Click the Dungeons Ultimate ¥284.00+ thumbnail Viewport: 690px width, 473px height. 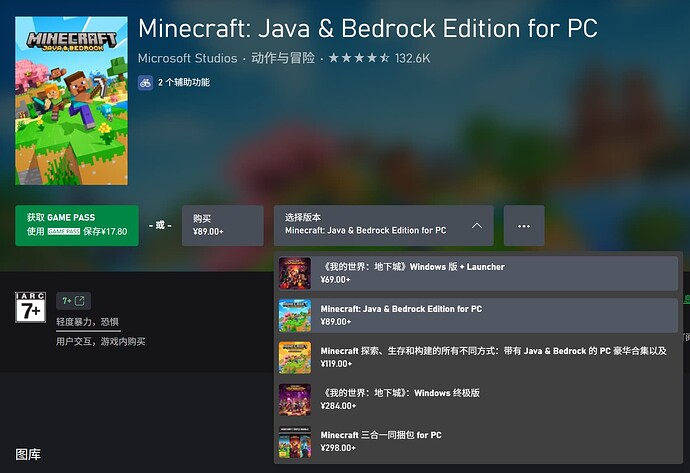(x=295, y=400)
